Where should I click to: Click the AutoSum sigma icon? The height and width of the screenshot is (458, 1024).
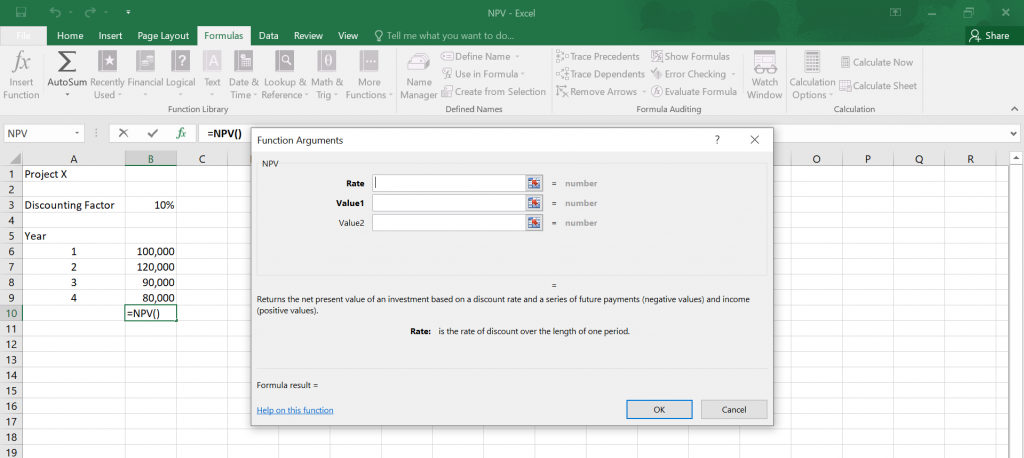67,62
